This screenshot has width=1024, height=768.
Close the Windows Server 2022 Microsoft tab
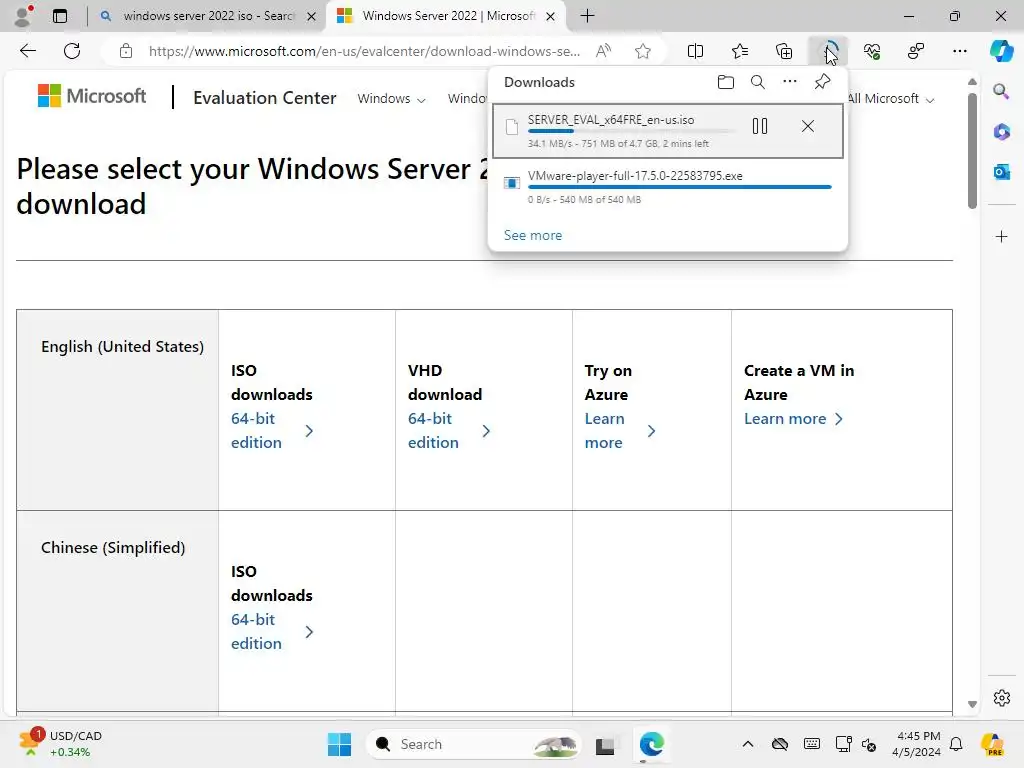[x=551, y=16]
